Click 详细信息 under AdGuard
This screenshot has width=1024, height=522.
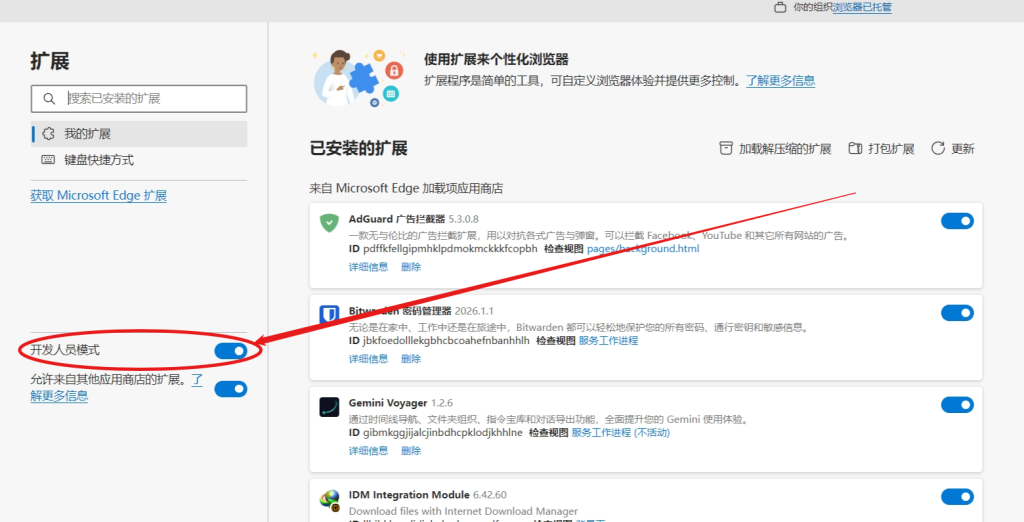pyautogui.click(x=368, y=267)
